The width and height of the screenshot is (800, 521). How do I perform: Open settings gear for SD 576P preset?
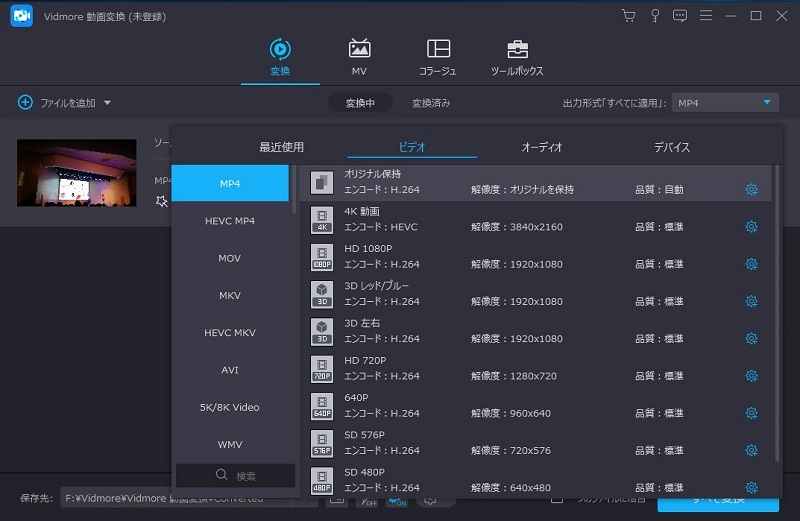click(751, 450)
